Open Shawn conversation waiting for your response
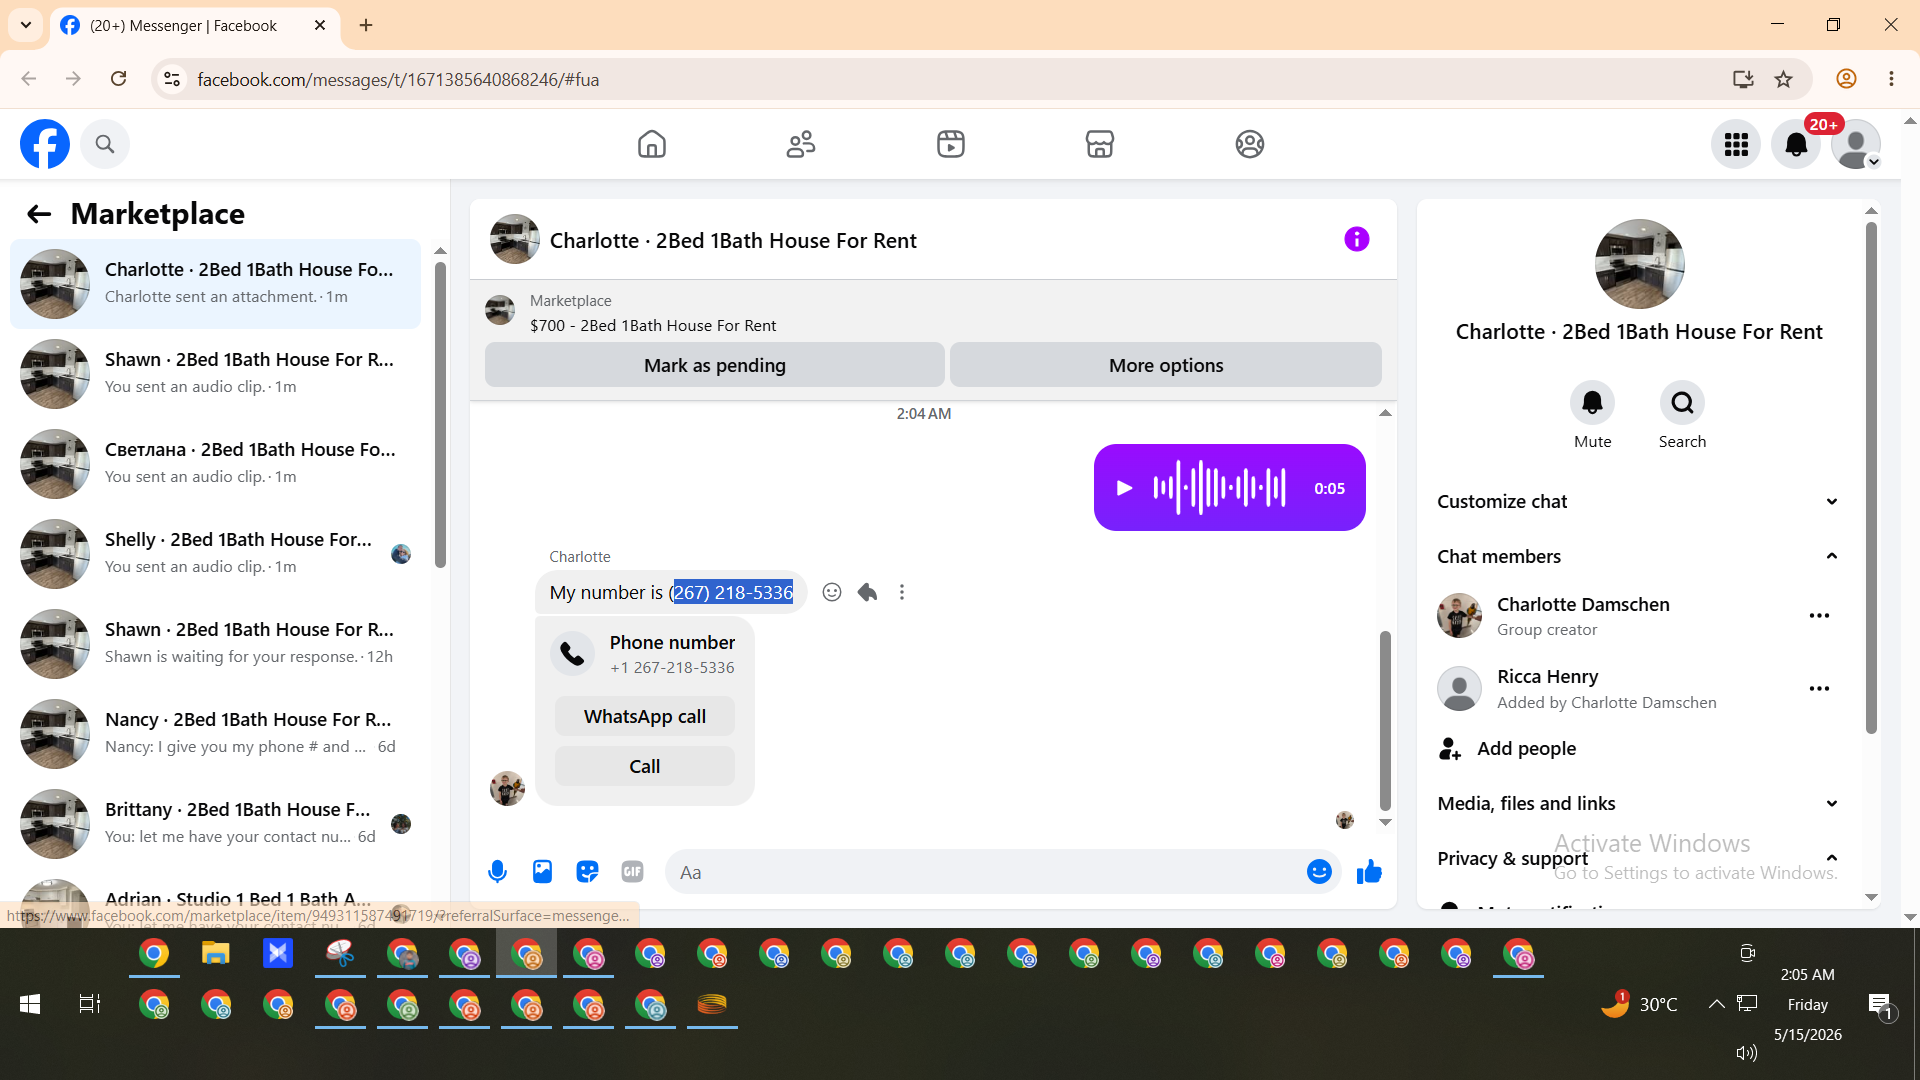 [215, 644]
